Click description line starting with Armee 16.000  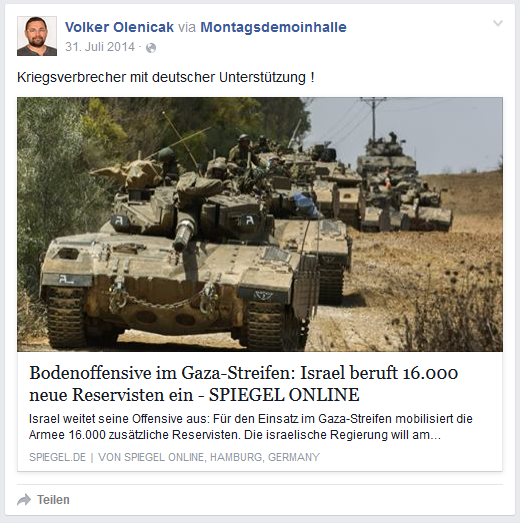tap(235, 435)
